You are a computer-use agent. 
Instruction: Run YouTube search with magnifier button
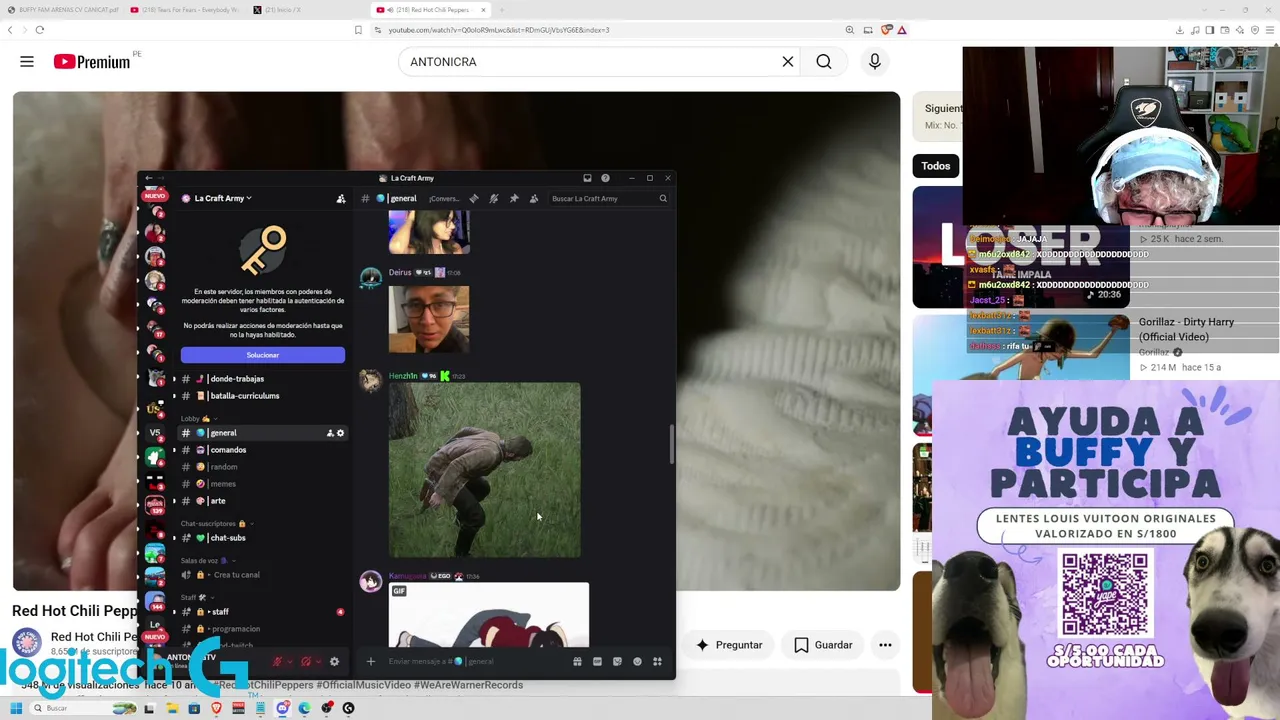point(824,62)
